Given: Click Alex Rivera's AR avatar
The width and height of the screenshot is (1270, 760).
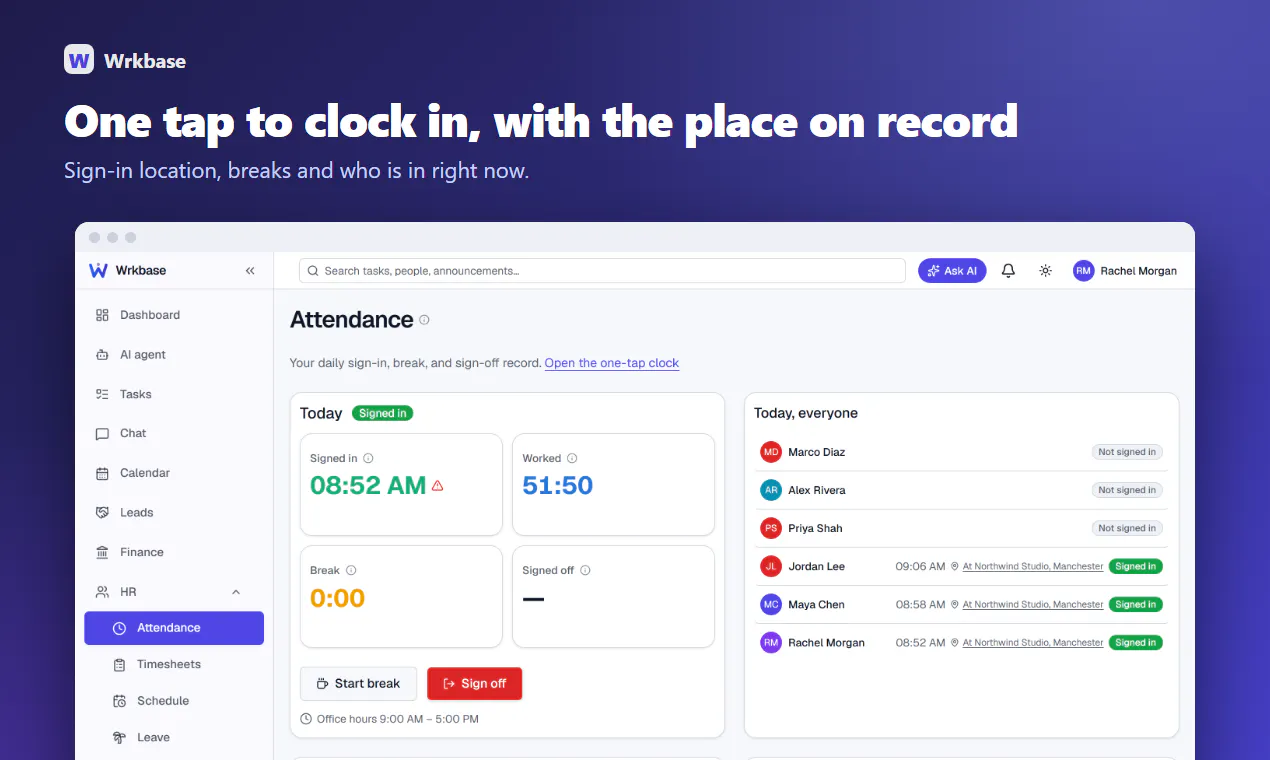Looking at the screenshot, I should tap(771, 490).
